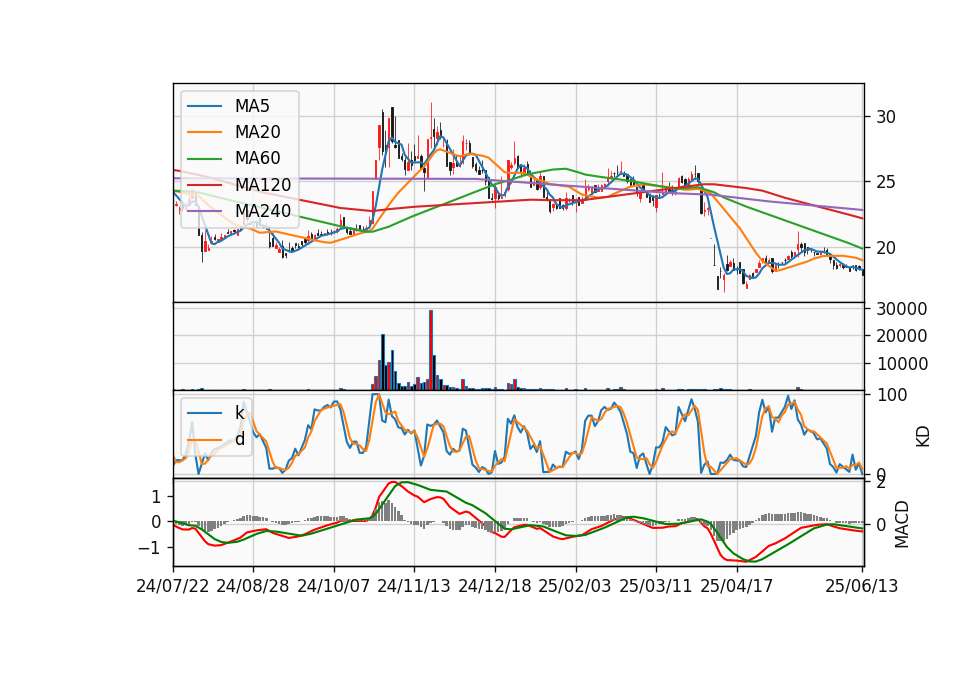Click the k legend label in KD panel
The height and width of the screenshot is (690, 960).
click(x=239, y=413)
